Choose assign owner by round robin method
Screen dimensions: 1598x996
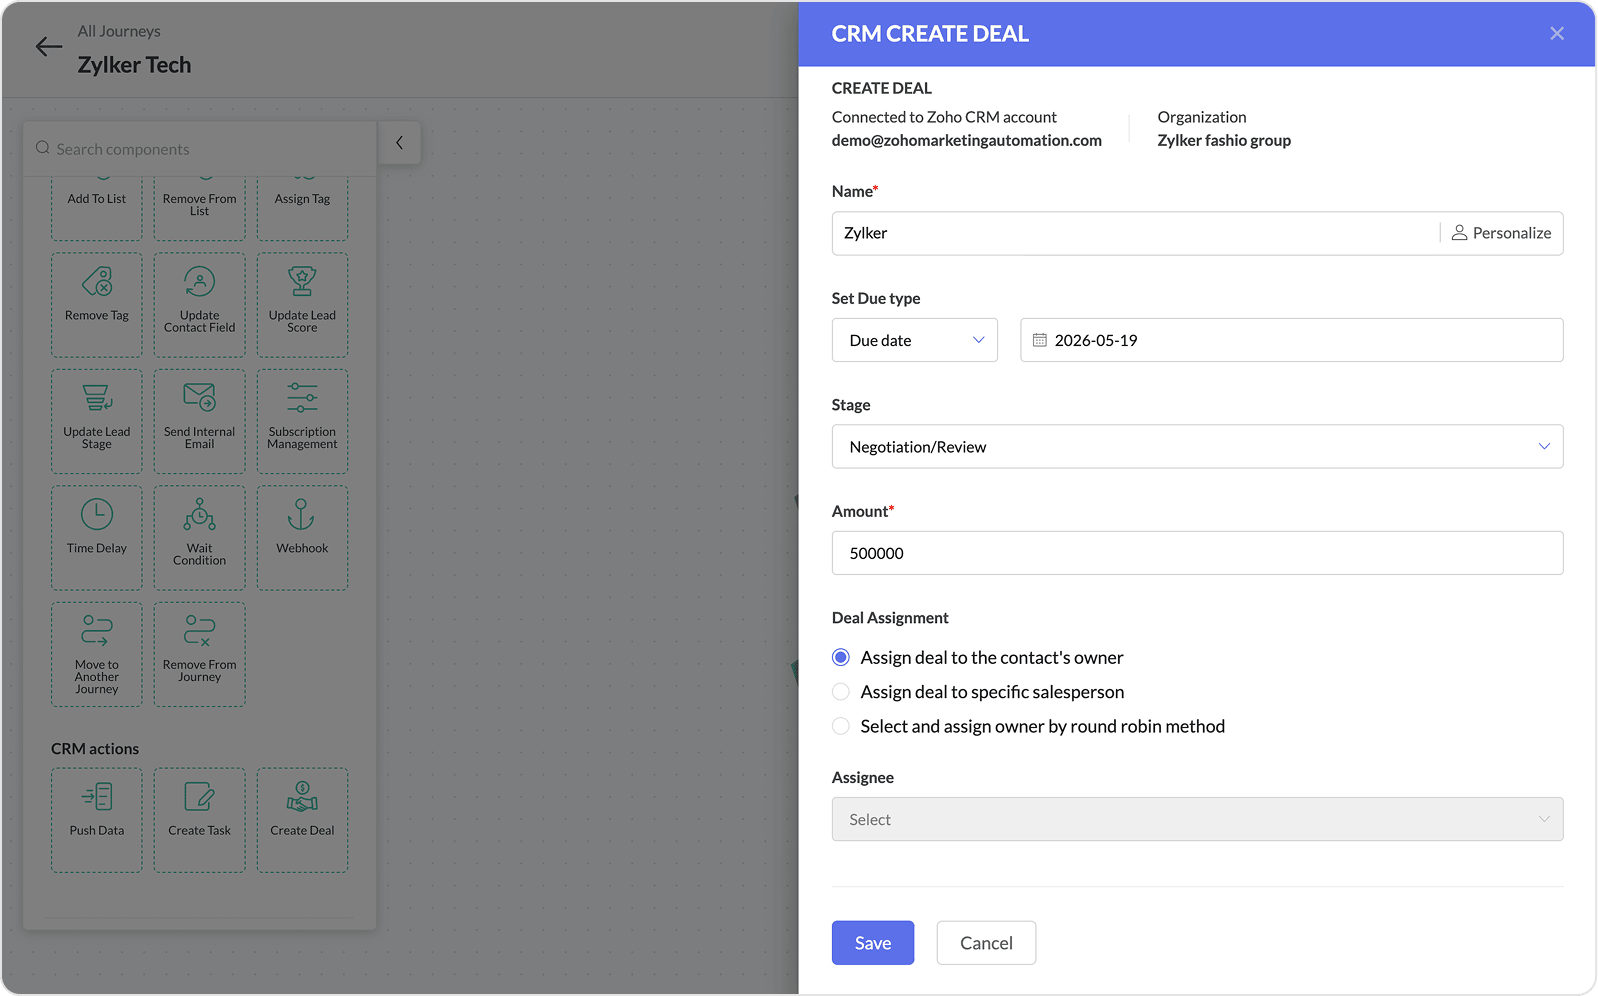click(x=841, y=726)
